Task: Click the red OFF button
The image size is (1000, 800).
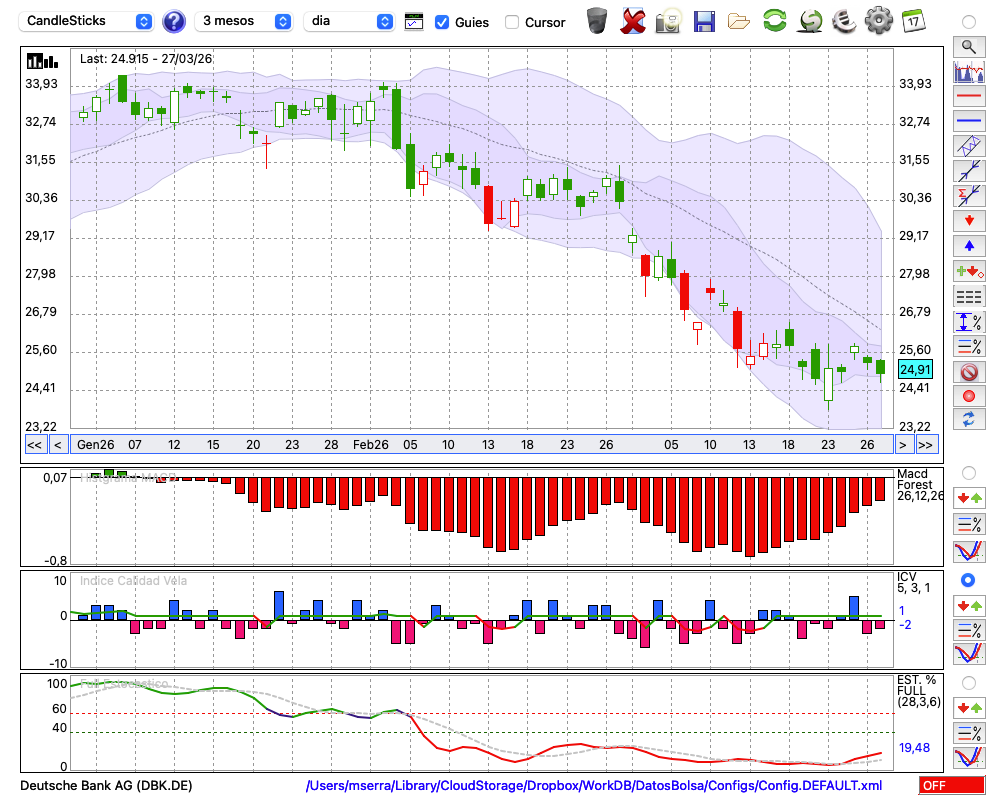Action: pos(951,786)
